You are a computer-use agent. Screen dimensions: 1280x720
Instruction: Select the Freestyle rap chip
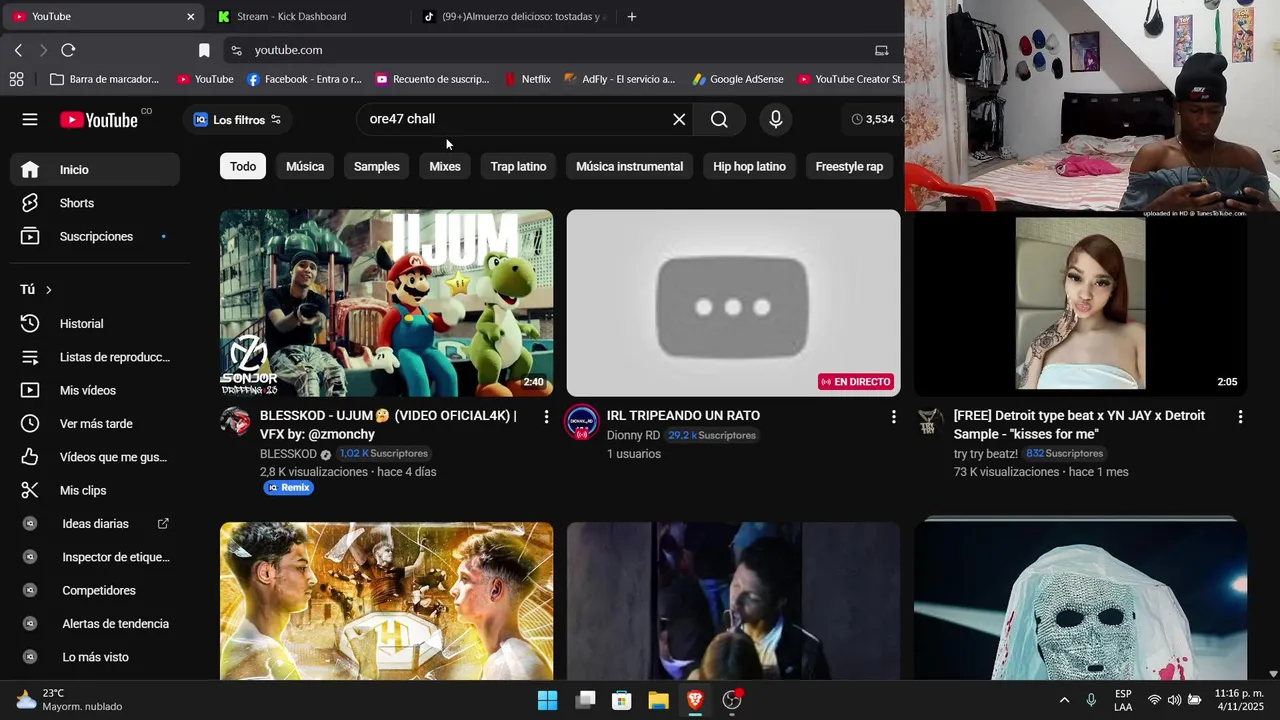click(849, 166)
